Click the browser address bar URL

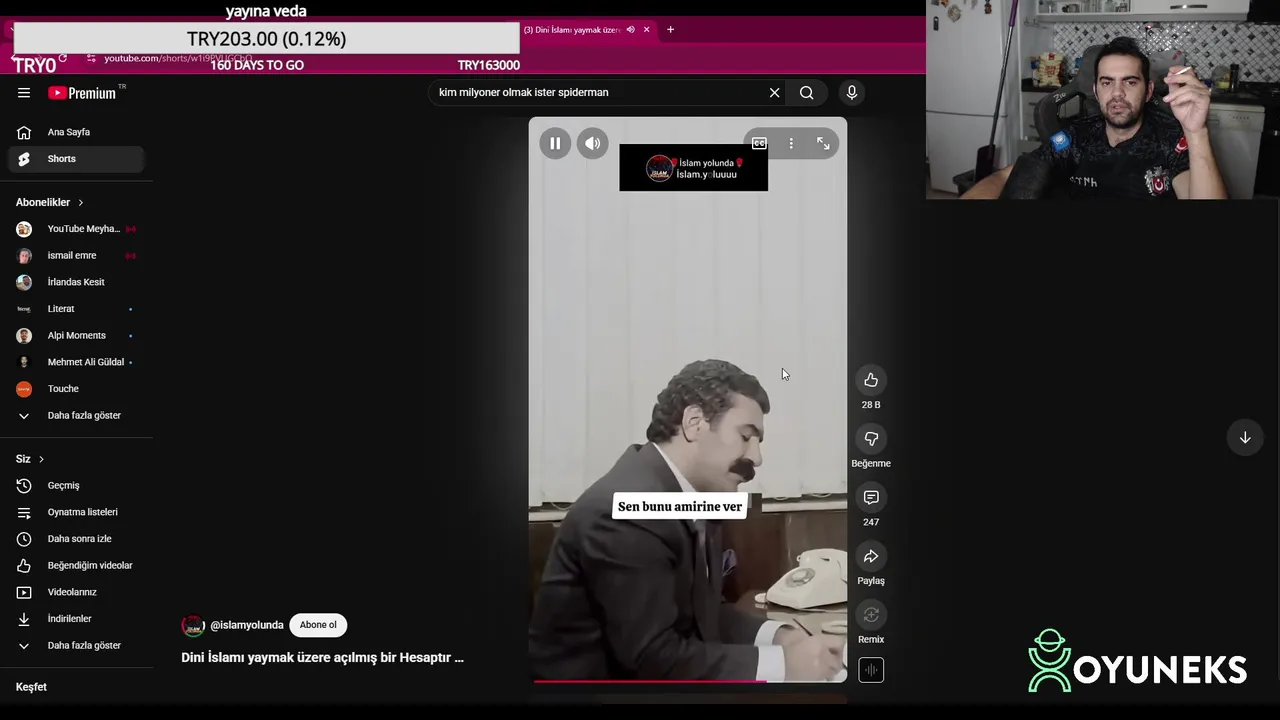click(x=178, y=58)
